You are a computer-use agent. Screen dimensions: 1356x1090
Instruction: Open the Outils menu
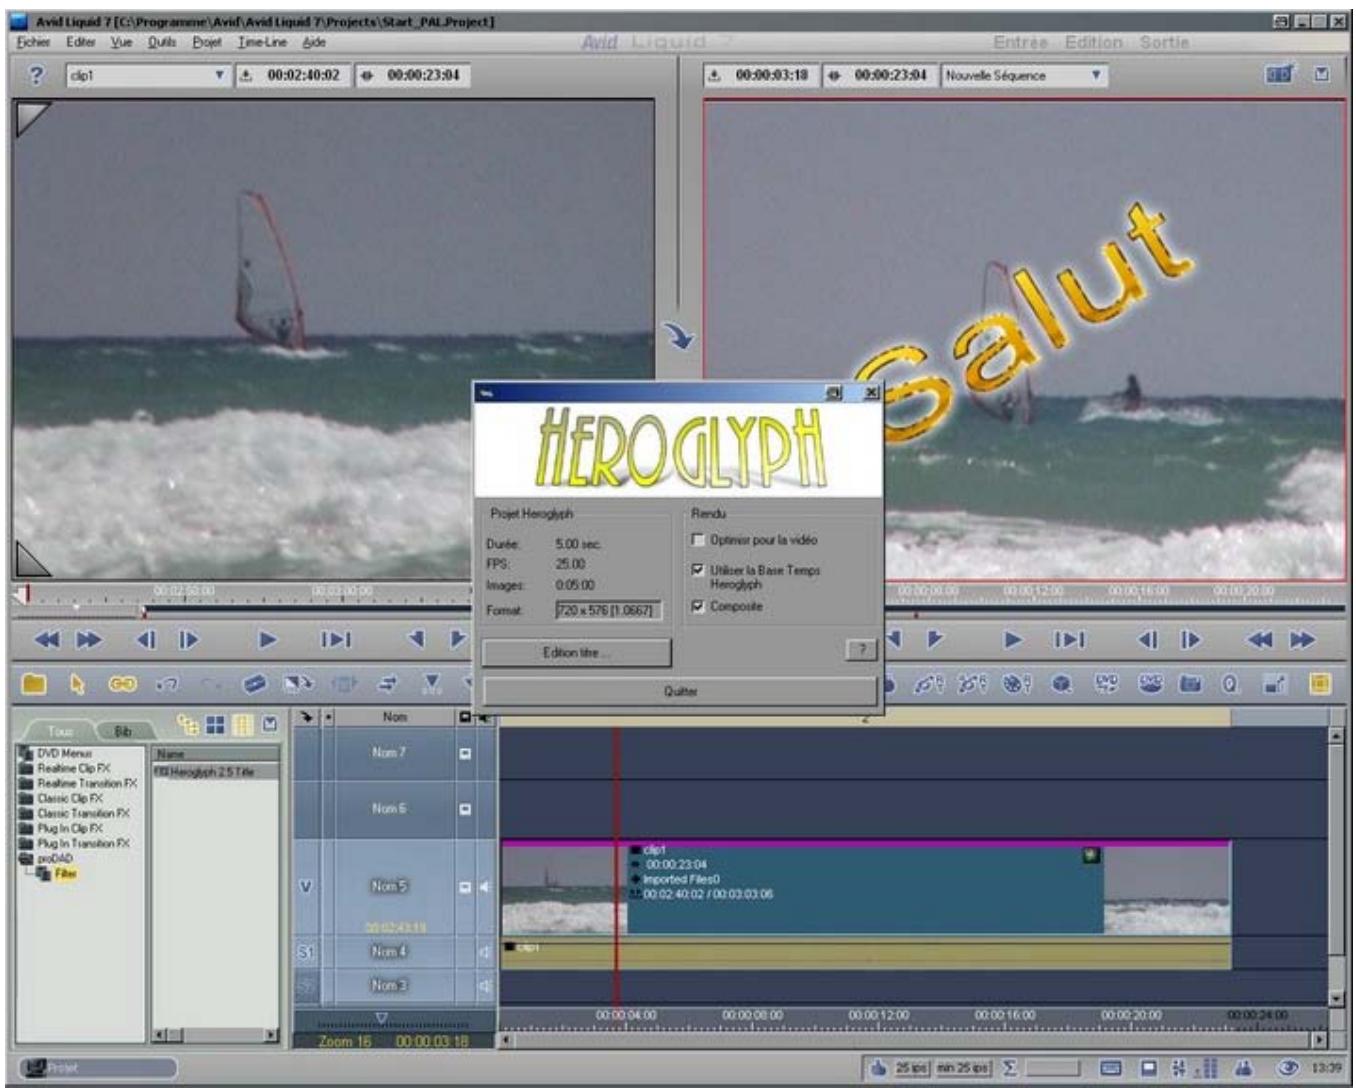[x=162, y=42]
